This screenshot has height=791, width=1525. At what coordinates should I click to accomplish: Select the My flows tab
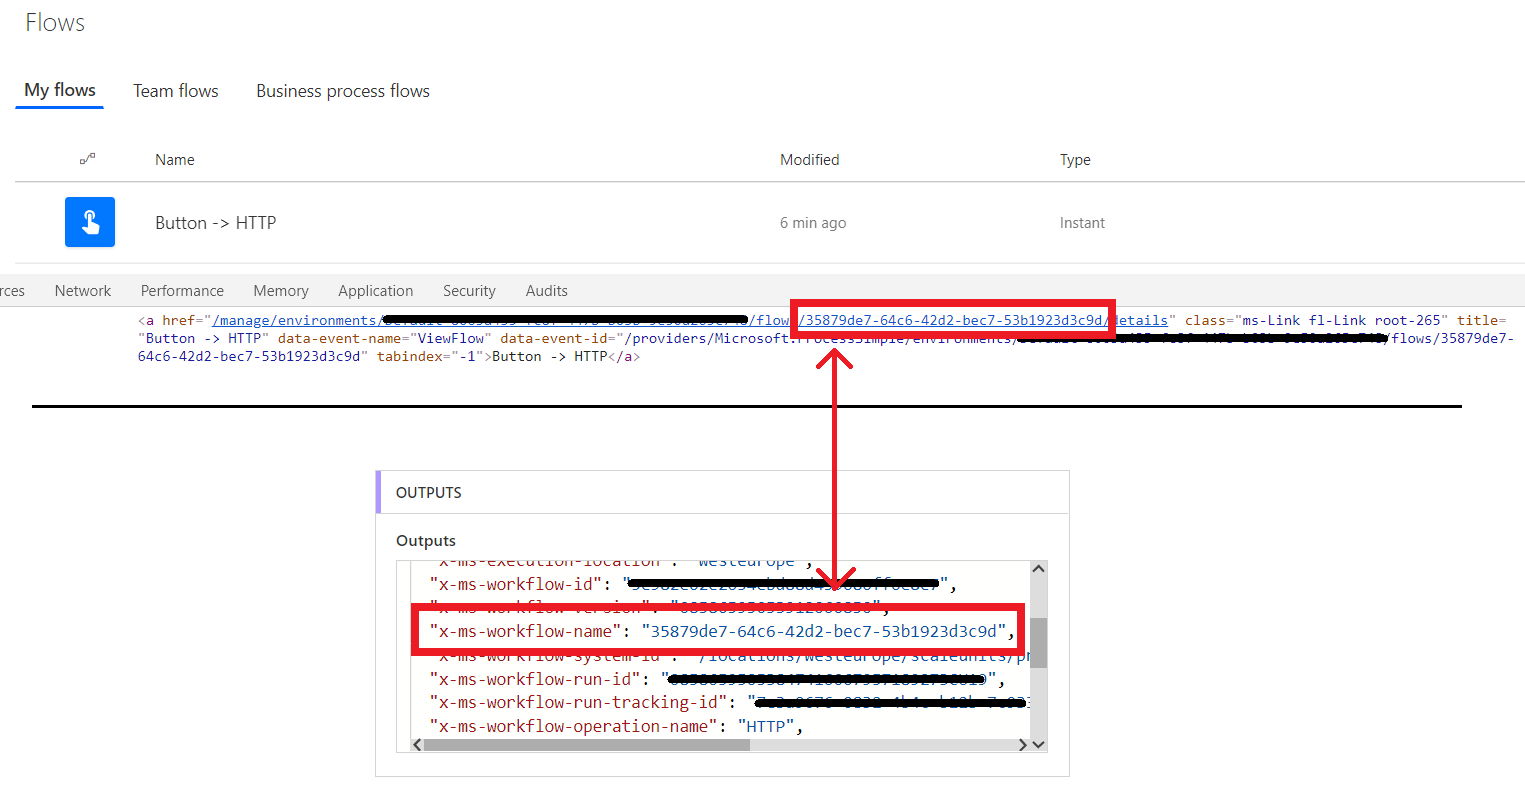pos(58,90)
